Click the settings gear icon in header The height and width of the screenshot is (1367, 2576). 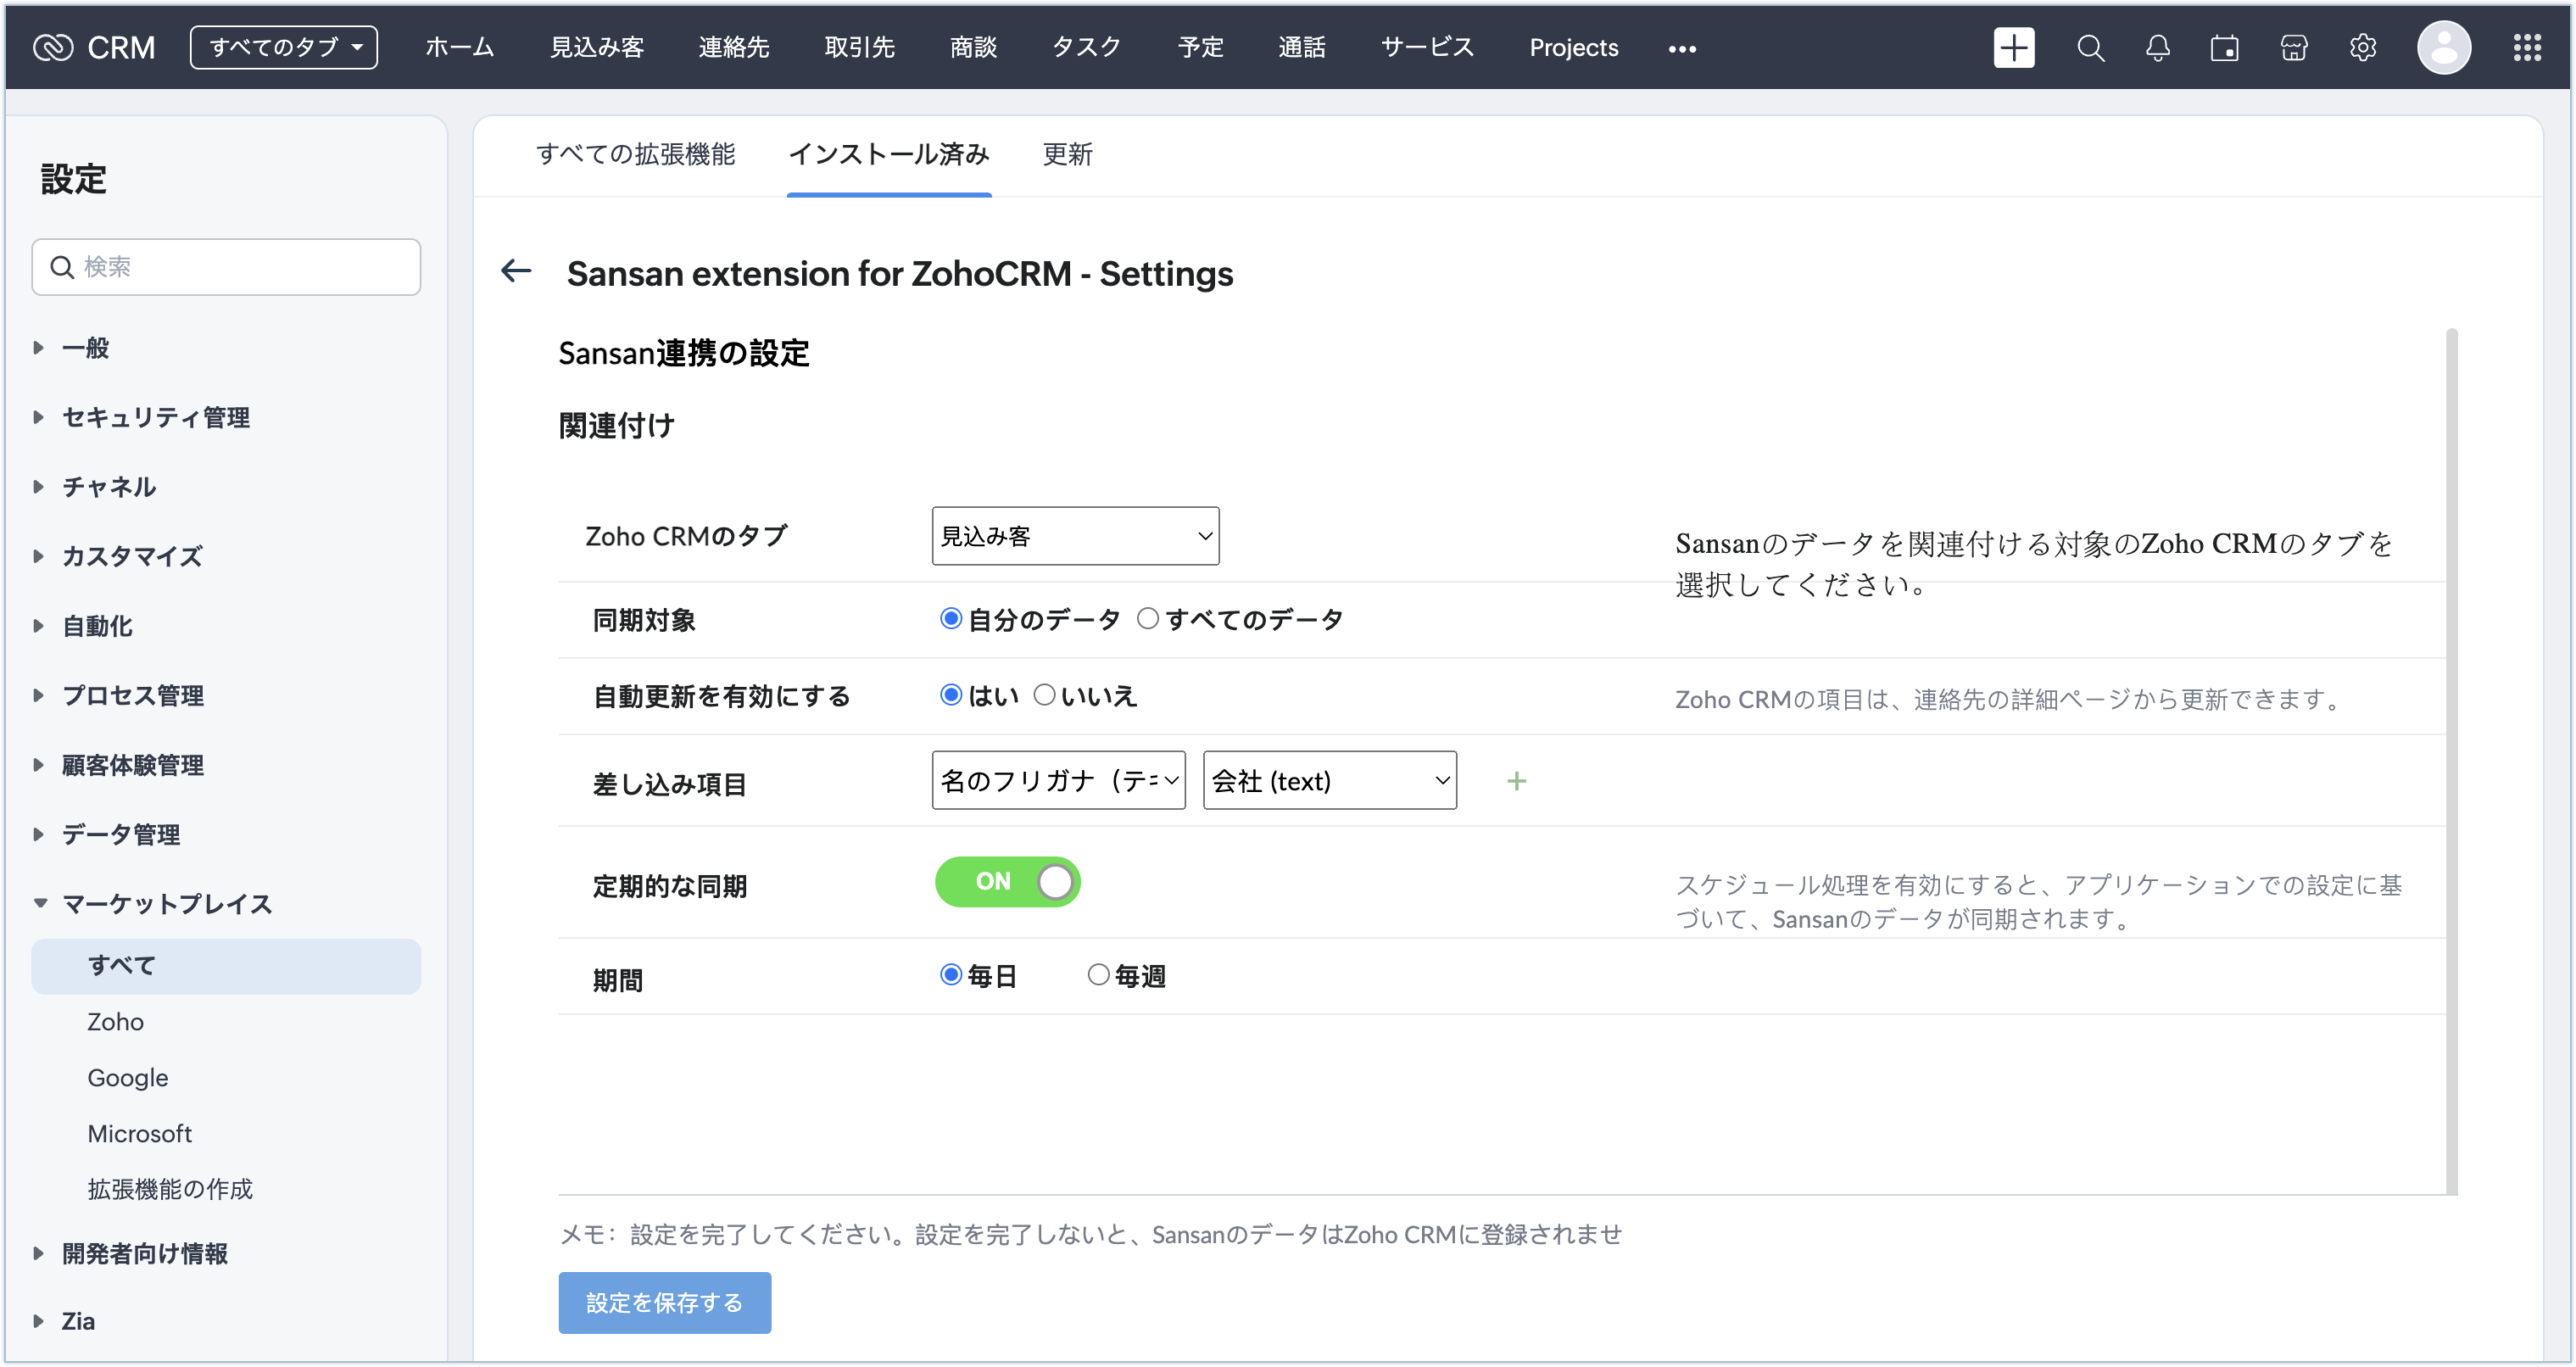click(2362, 47)
